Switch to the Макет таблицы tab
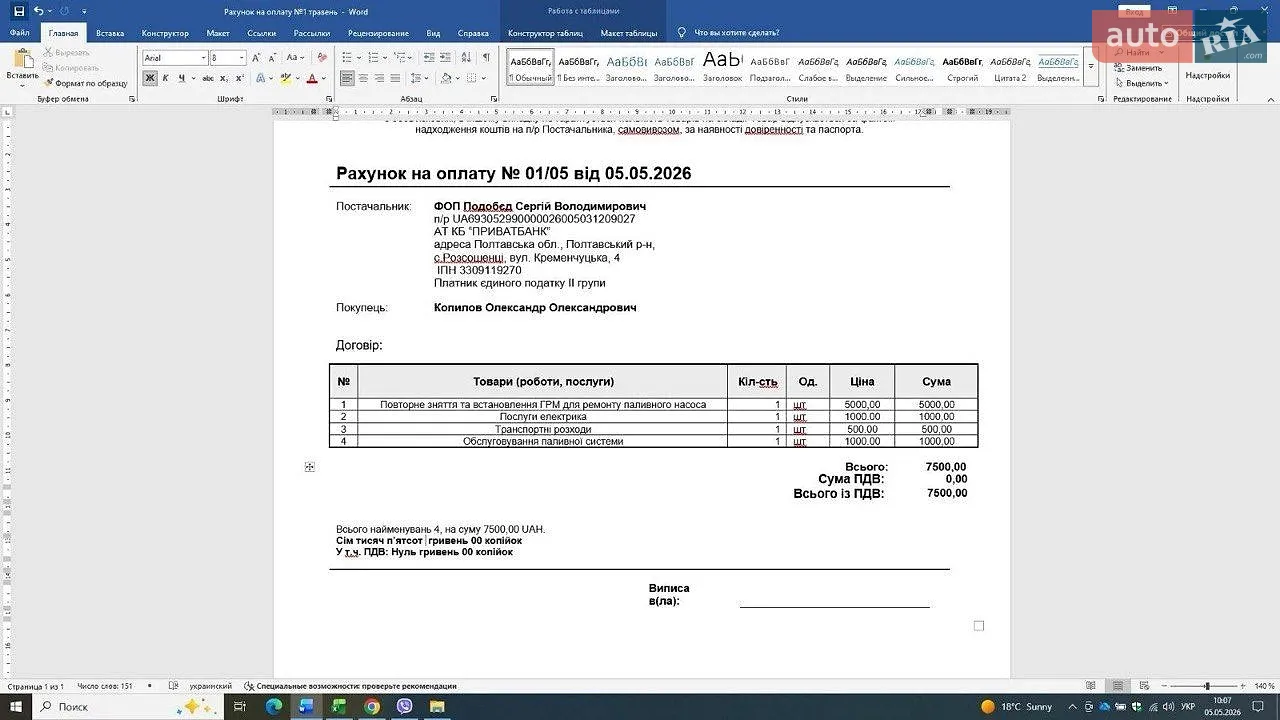This screenshot has height=720, width=1280. (629, 33)
